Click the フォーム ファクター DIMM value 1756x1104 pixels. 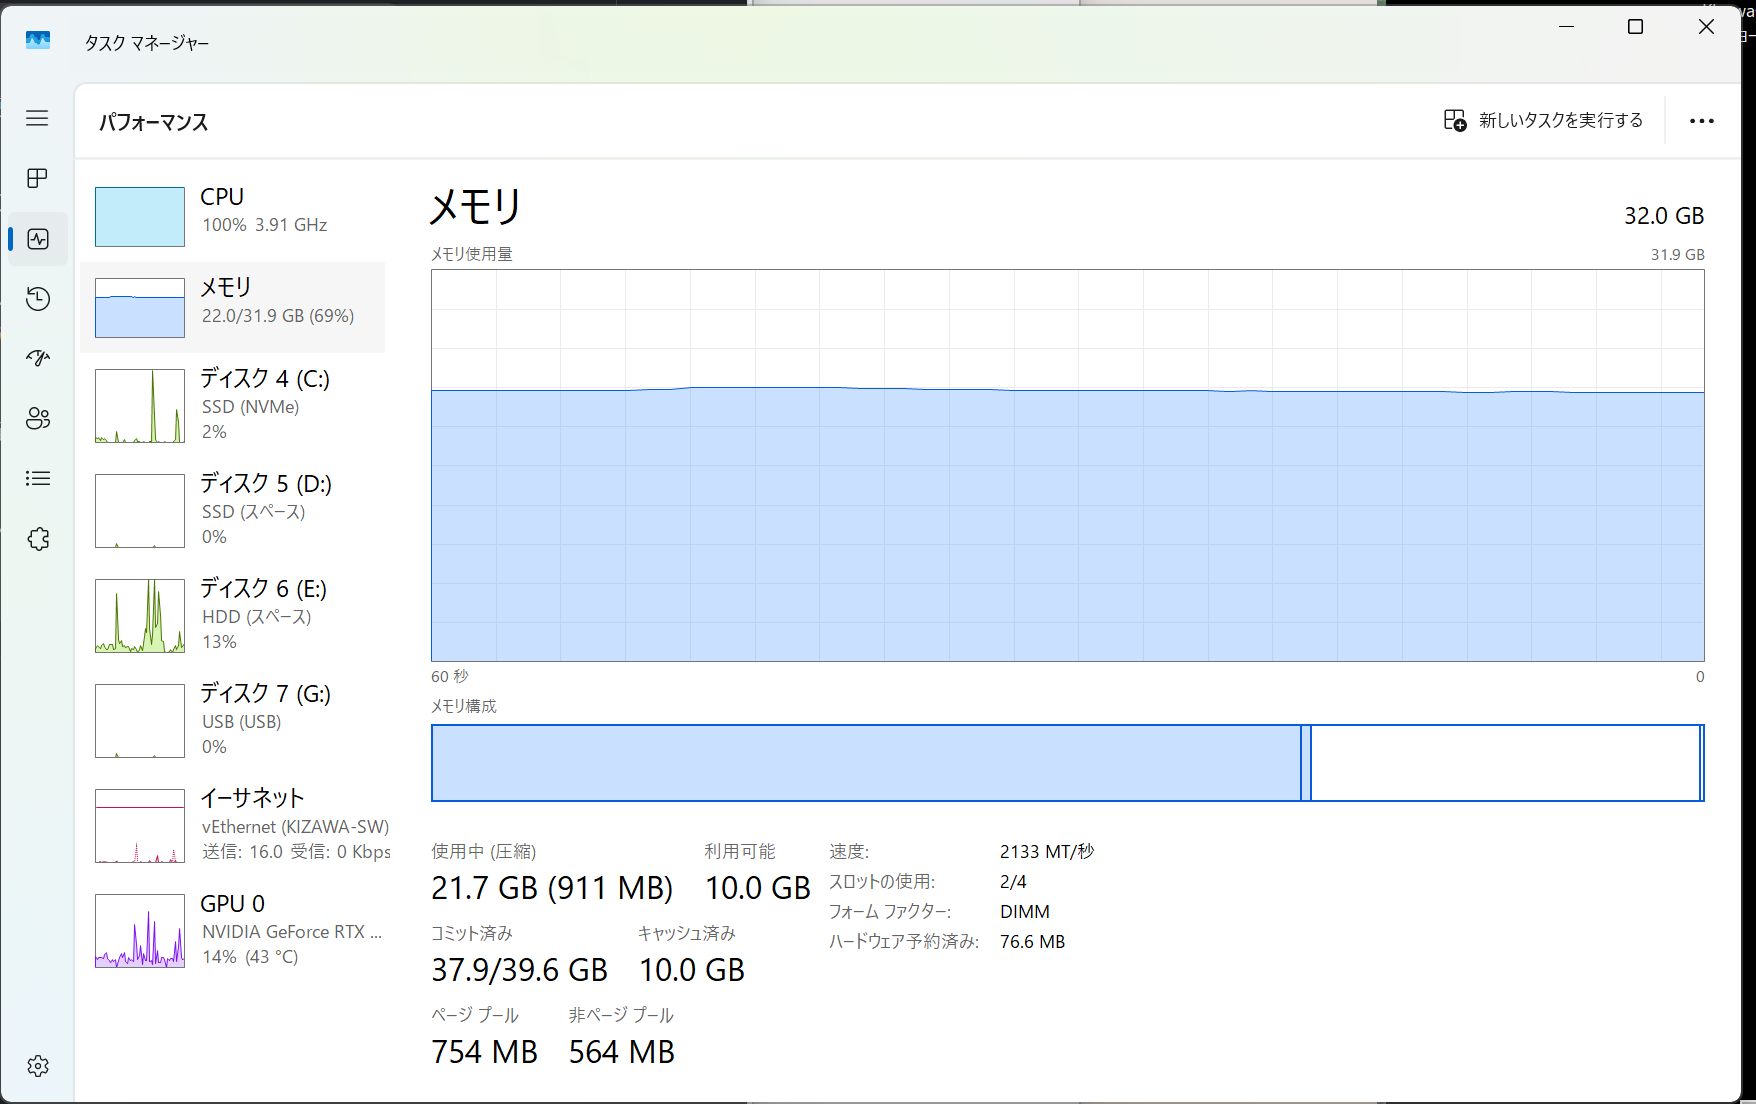click(1025, 912)
